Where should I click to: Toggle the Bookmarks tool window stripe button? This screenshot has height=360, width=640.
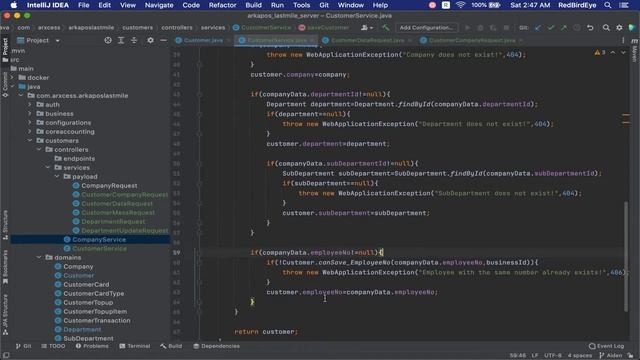[5, 267]
